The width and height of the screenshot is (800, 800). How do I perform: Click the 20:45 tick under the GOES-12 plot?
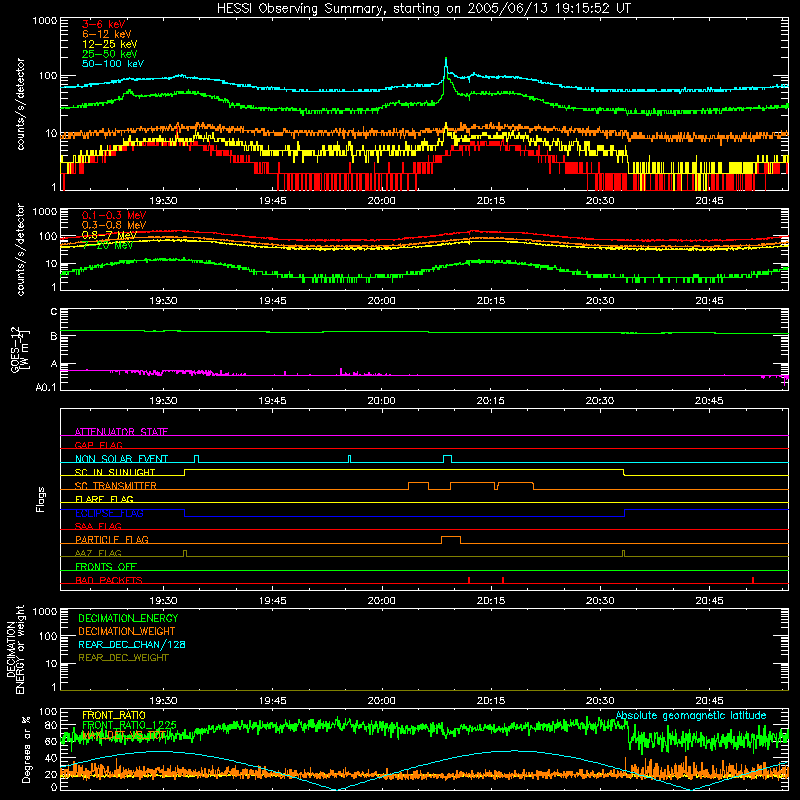[x=709, y=401]
